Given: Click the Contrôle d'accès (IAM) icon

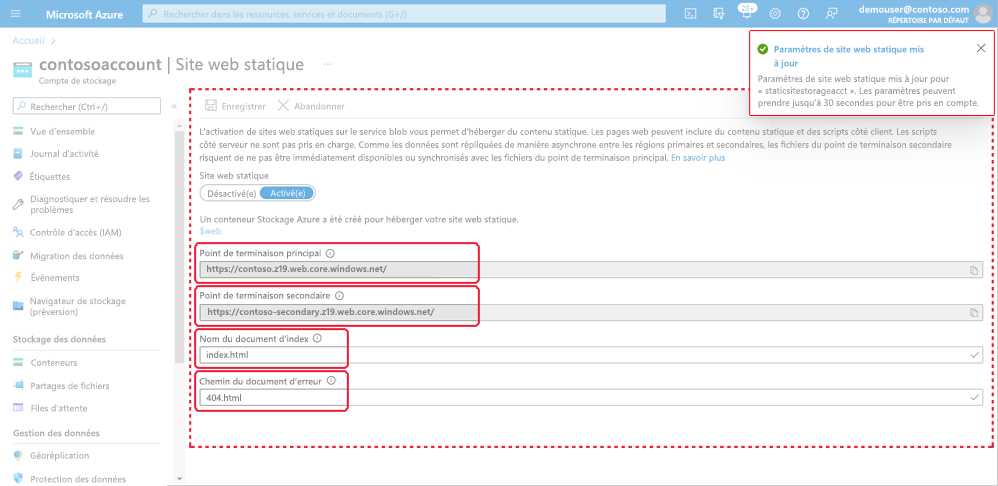Looking at the screenshot, I should pos(18,232).
